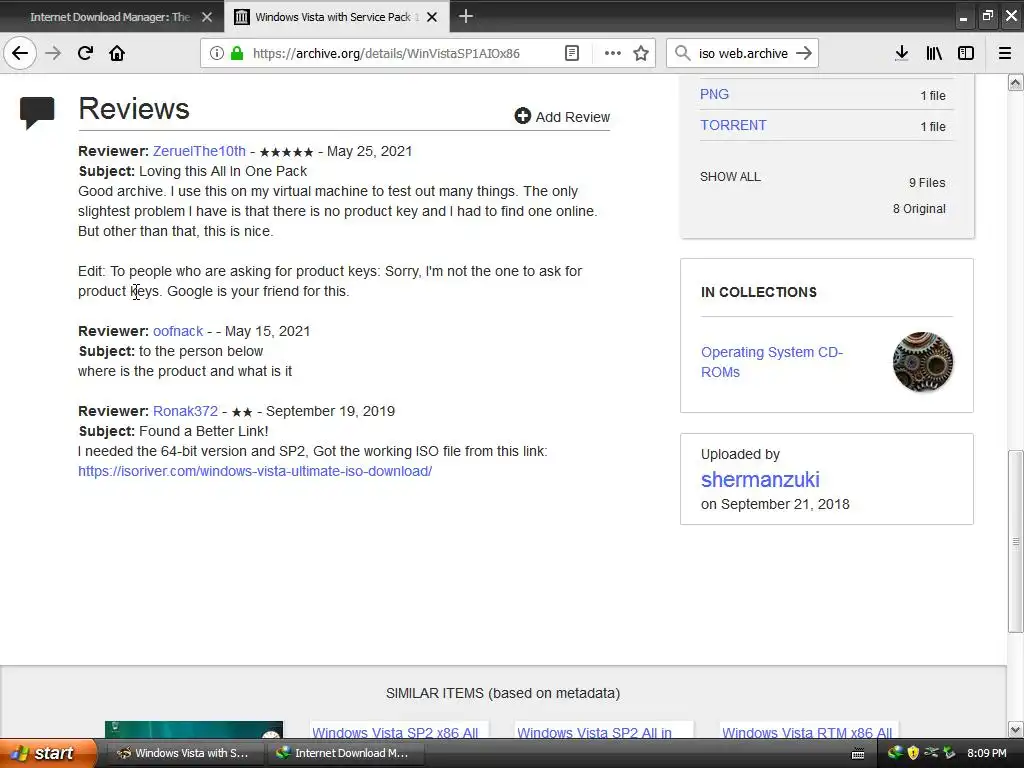Image resolution: width=1024 pixels, height=768 pixels.
Task: Open a new browser tab
Action: 466,16
